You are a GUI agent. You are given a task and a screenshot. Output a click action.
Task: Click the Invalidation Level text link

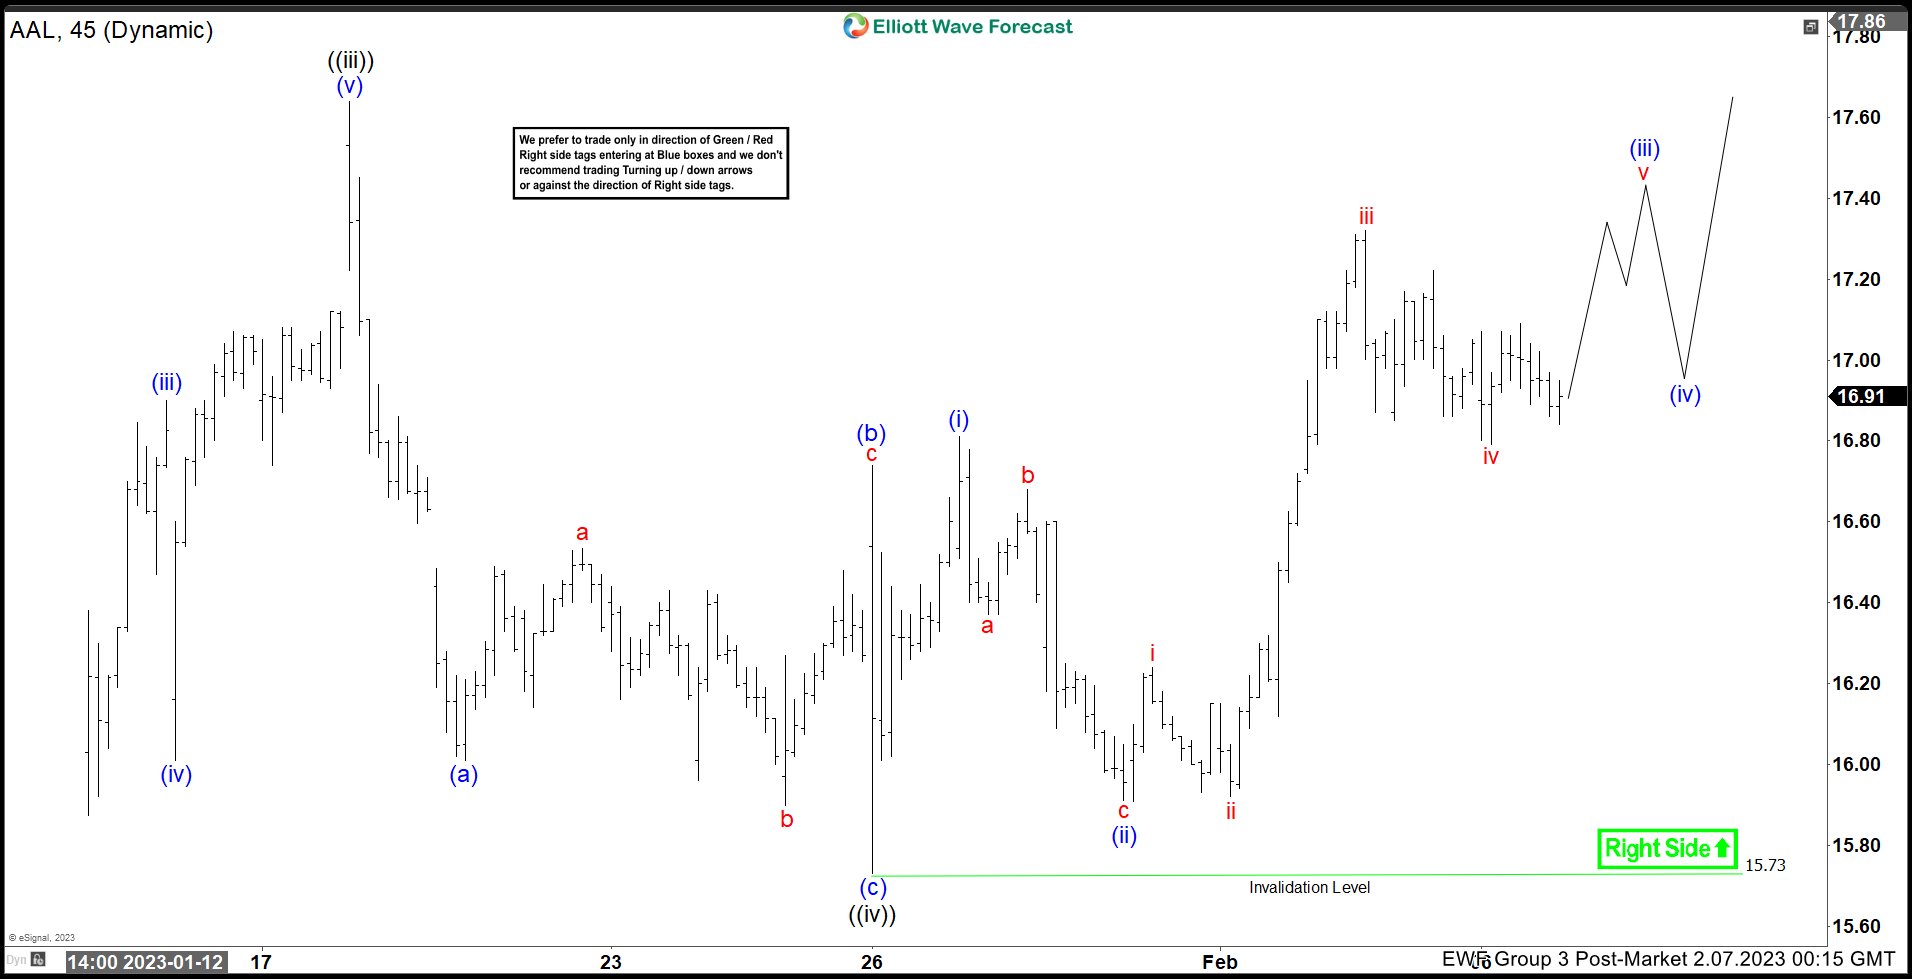pos(1309,886)
